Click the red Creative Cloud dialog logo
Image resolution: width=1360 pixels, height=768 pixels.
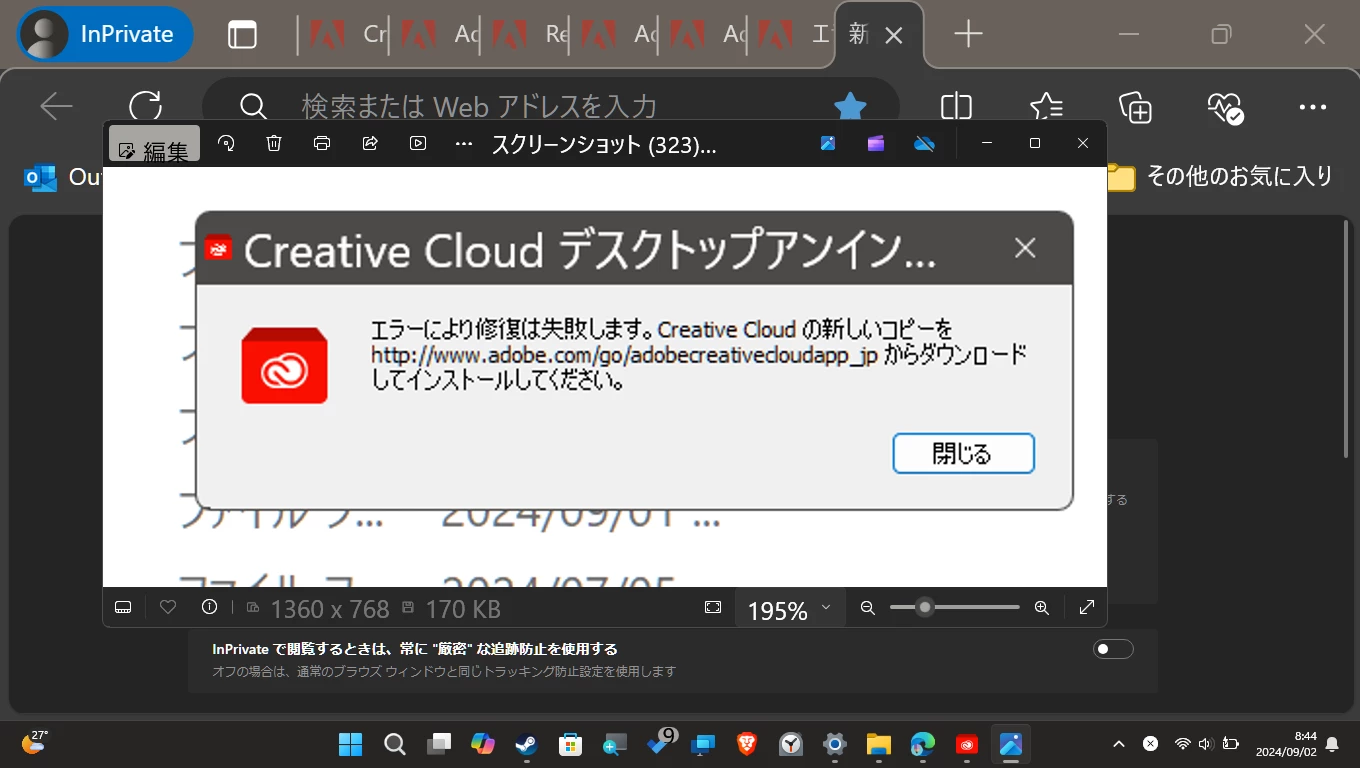click(284, 366)
